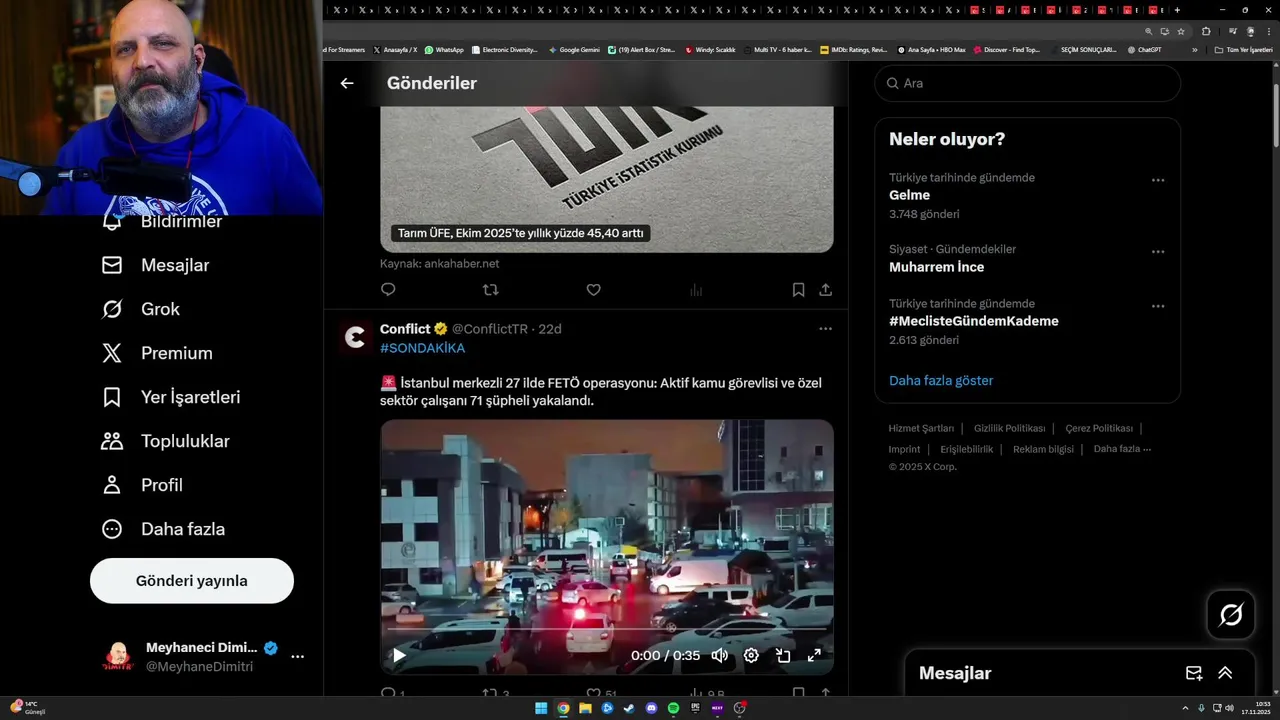Open Mesajlar in the left sidebar
1280x720 pixels.
[155, 265]
